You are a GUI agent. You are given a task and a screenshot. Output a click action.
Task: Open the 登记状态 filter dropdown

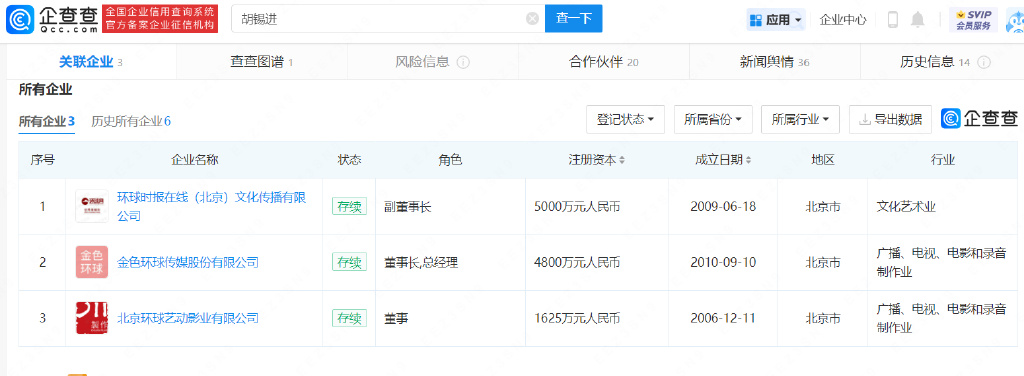coord(626,119)
